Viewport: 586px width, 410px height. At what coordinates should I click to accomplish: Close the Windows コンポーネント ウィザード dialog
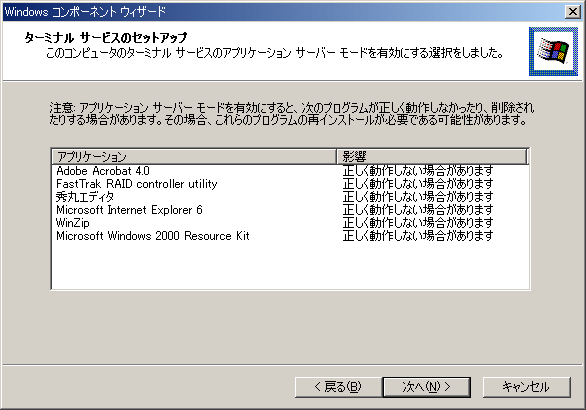[573, 12]
